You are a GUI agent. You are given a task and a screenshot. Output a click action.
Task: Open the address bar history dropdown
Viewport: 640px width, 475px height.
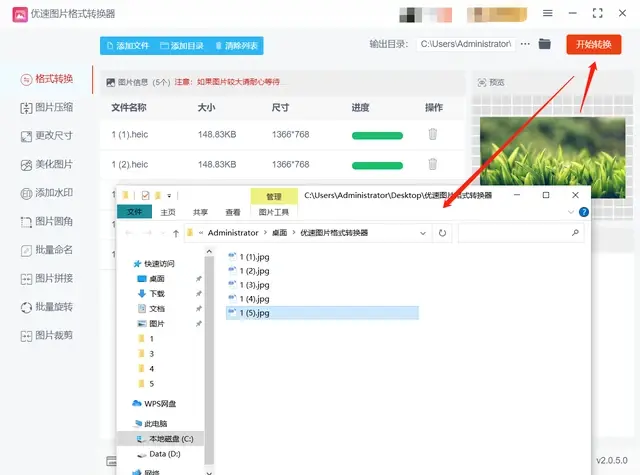pos(423,233)
